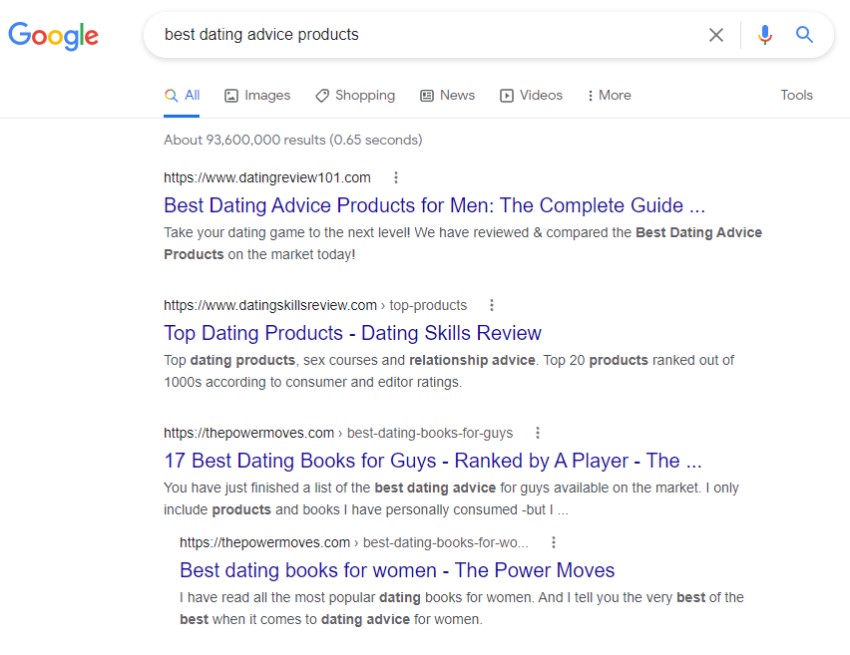
Task: Start voice search with microphone icon
Action: pyautogui.click(x=765, y=35)
